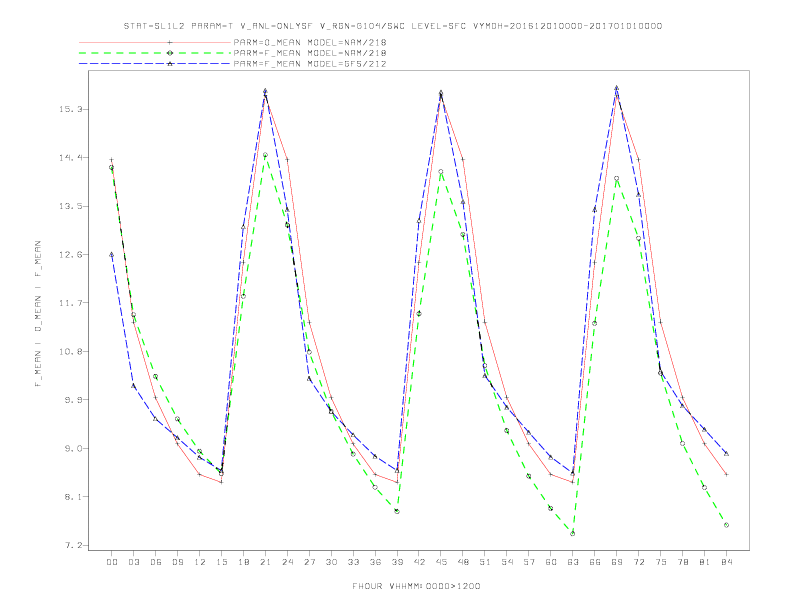Image resolution: width=792 pixels, height=612 pixels.
Task: Click x-axis forecast hour label 21
Action: point(265,562)
